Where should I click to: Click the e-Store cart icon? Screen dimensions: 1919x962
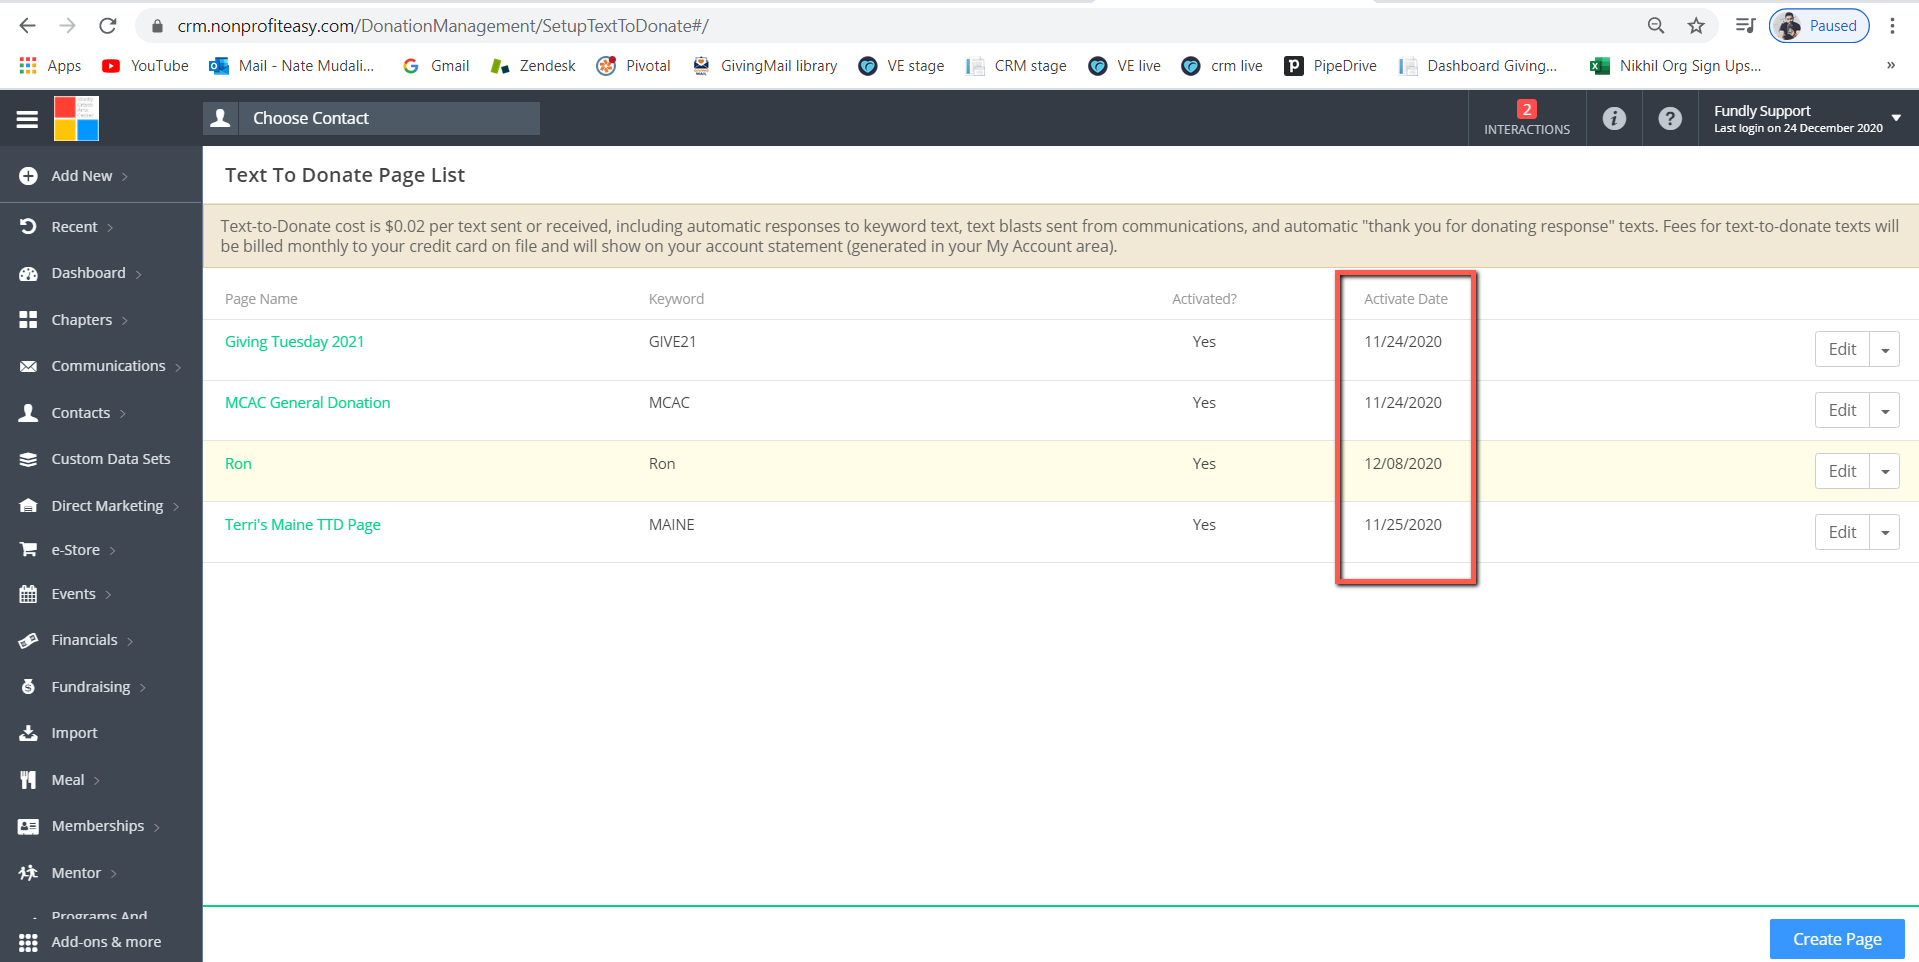click(28, 550)
